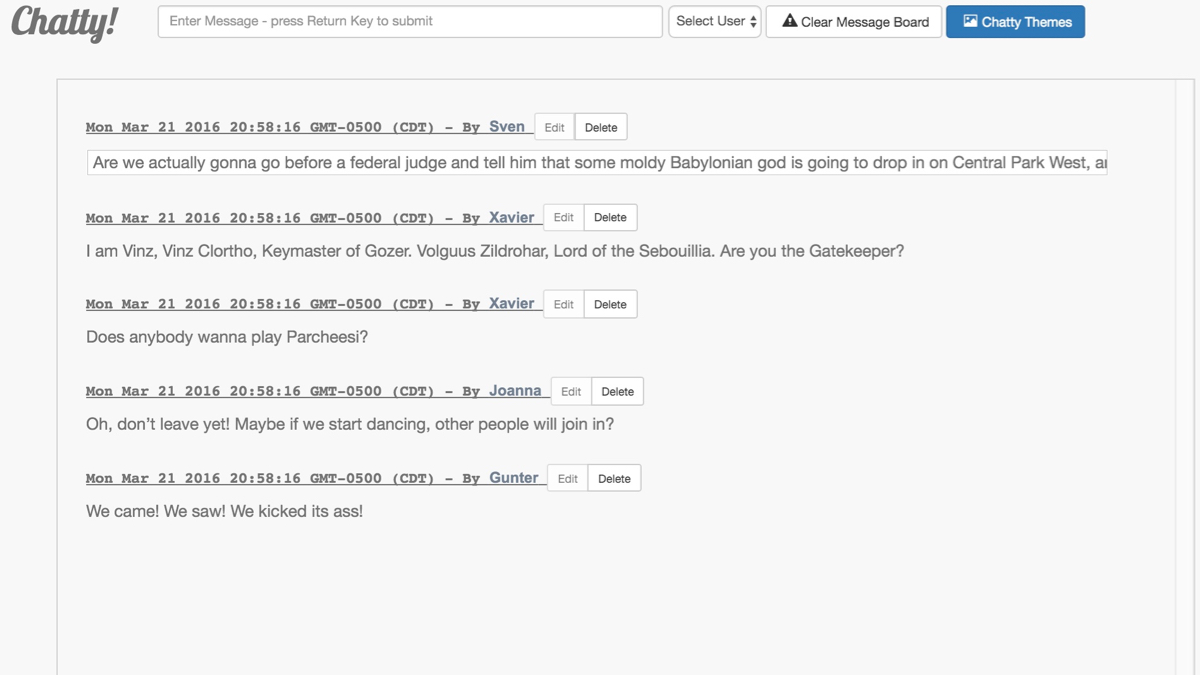Image resolution: width=1200 pixels, height=675 pixels.
Task: Delete Sven's message
Action: pyautogui.click(x=601, y=127)
